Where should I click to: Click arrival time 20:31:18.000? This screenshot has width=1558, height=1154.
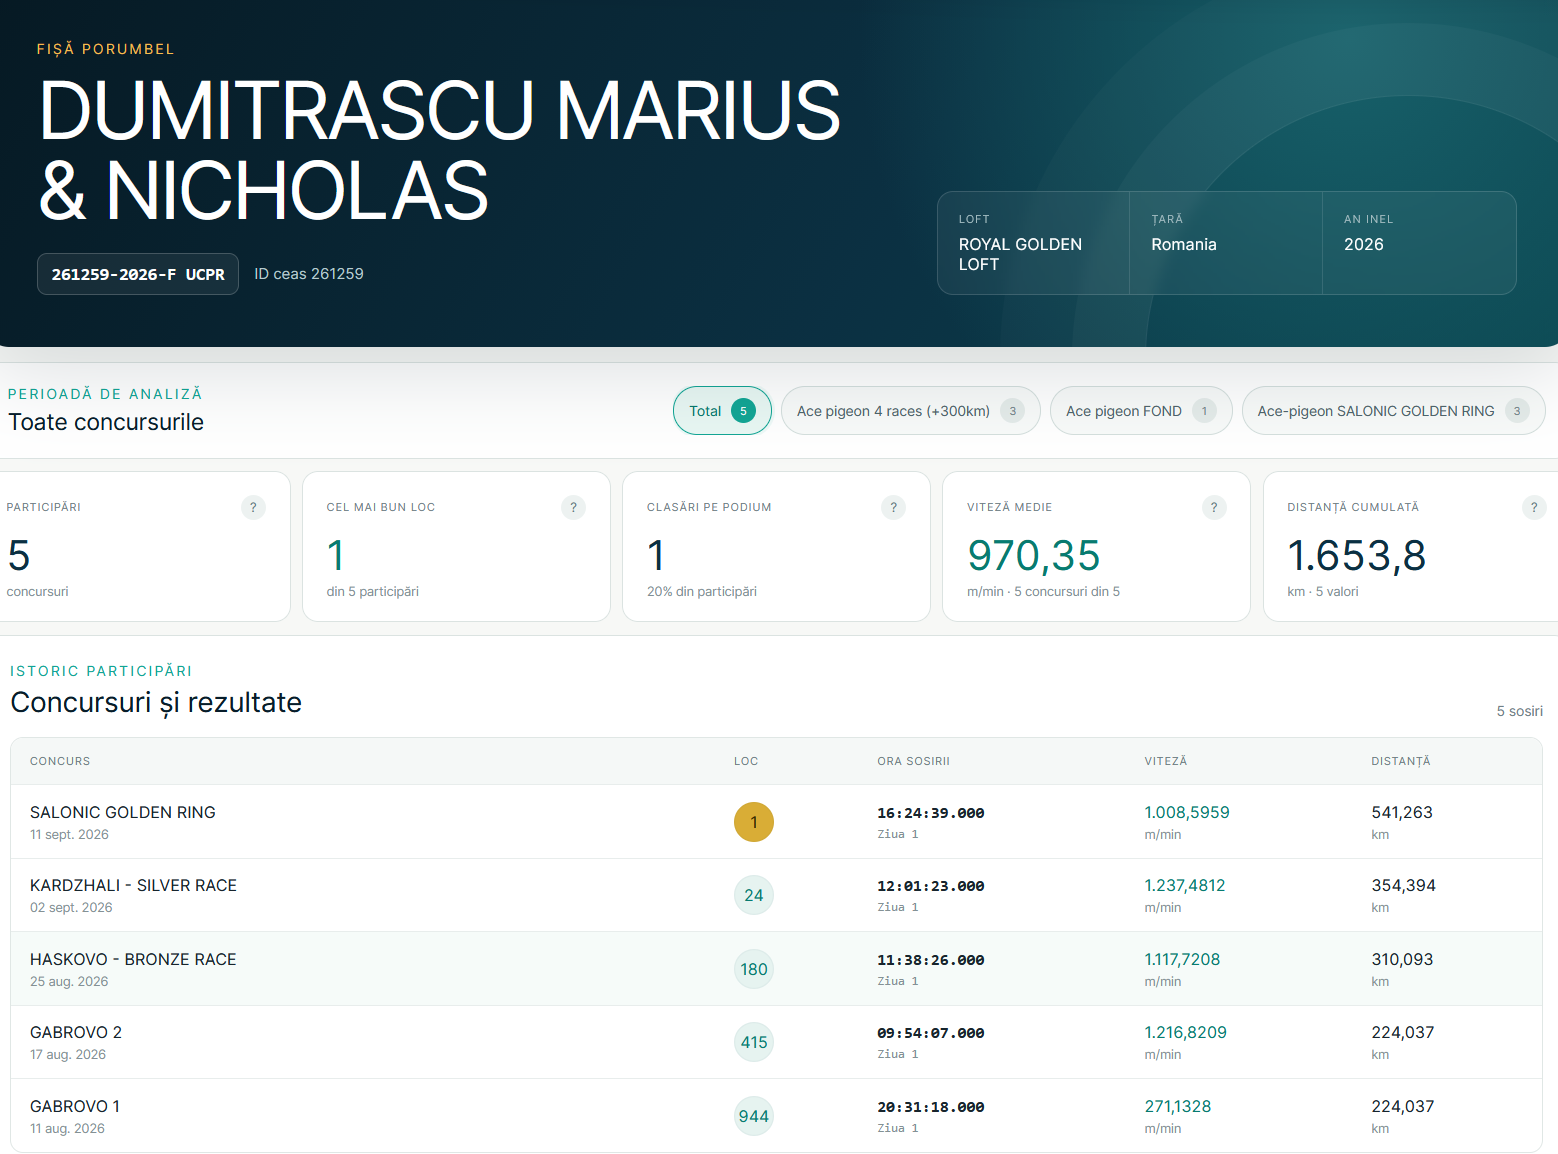click(x=931, y=1107)
